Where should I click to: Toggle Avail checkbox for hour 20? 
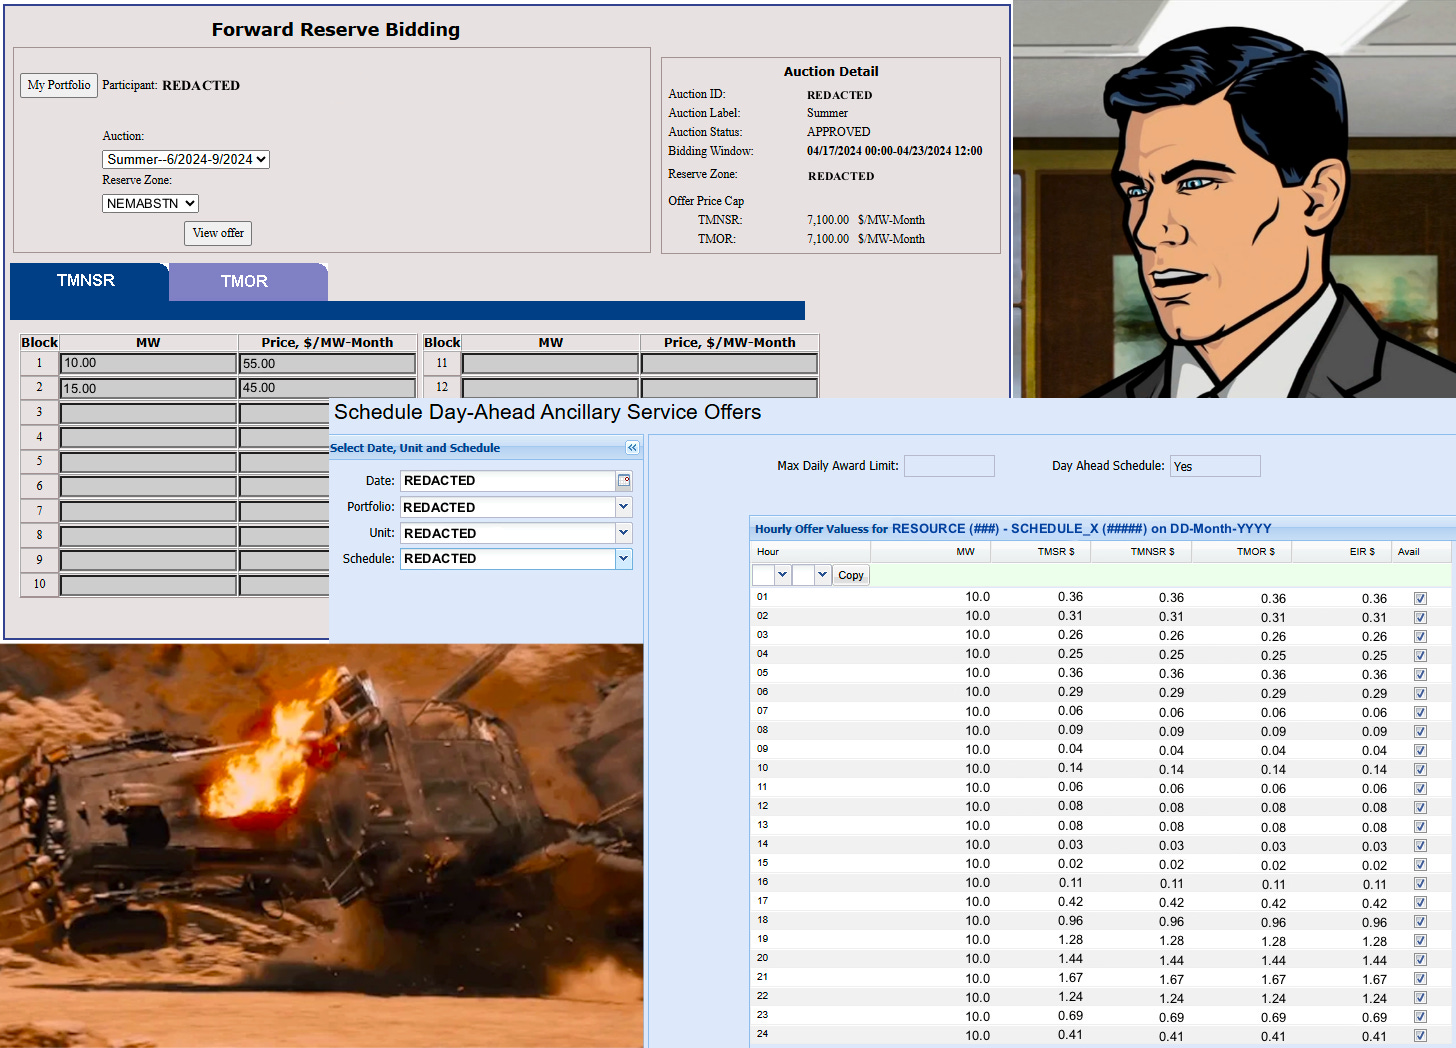tap(1420, 960)
